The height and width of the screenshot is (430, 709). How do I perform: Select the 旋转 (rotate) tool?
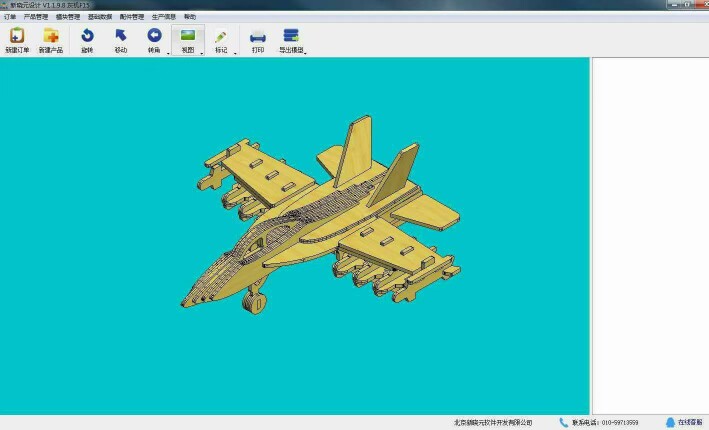87,35
